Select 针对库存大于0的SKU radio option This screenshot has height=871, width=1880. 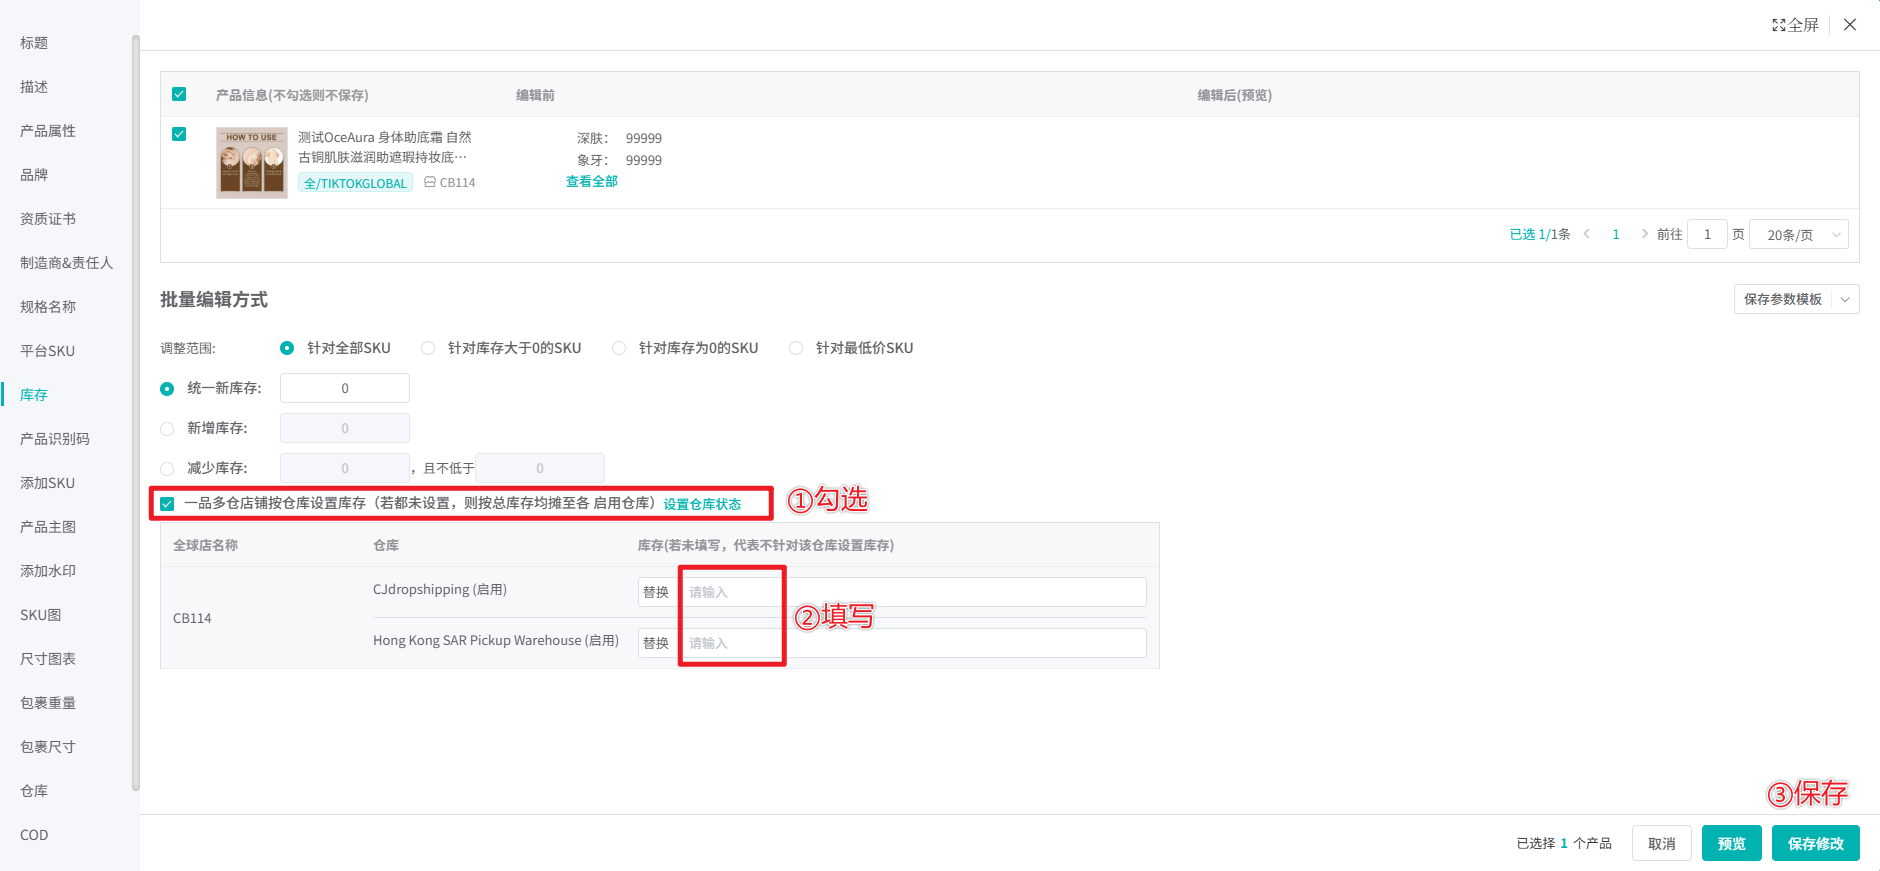(428, 348)
